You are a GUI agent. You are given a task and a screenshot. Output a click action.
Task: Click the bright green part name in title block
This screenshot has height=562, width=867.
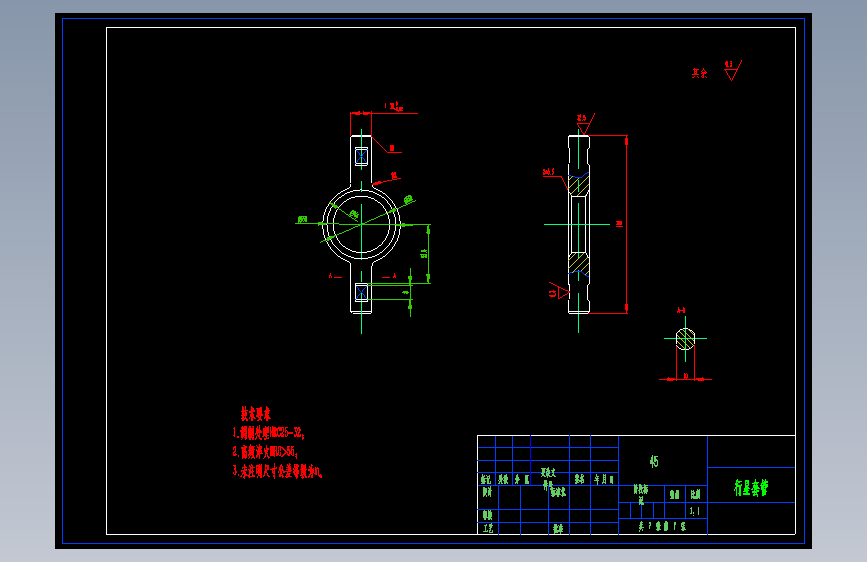(x=751, y=487)
